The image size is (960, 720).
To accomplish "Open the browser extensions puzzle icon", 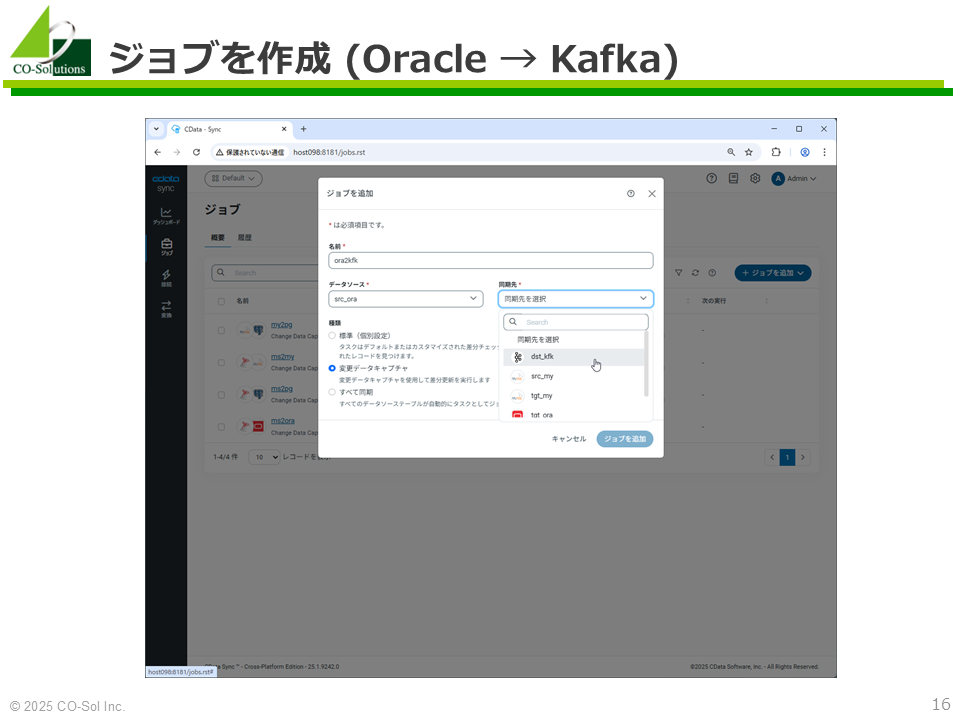I will [x=776, y=152].
